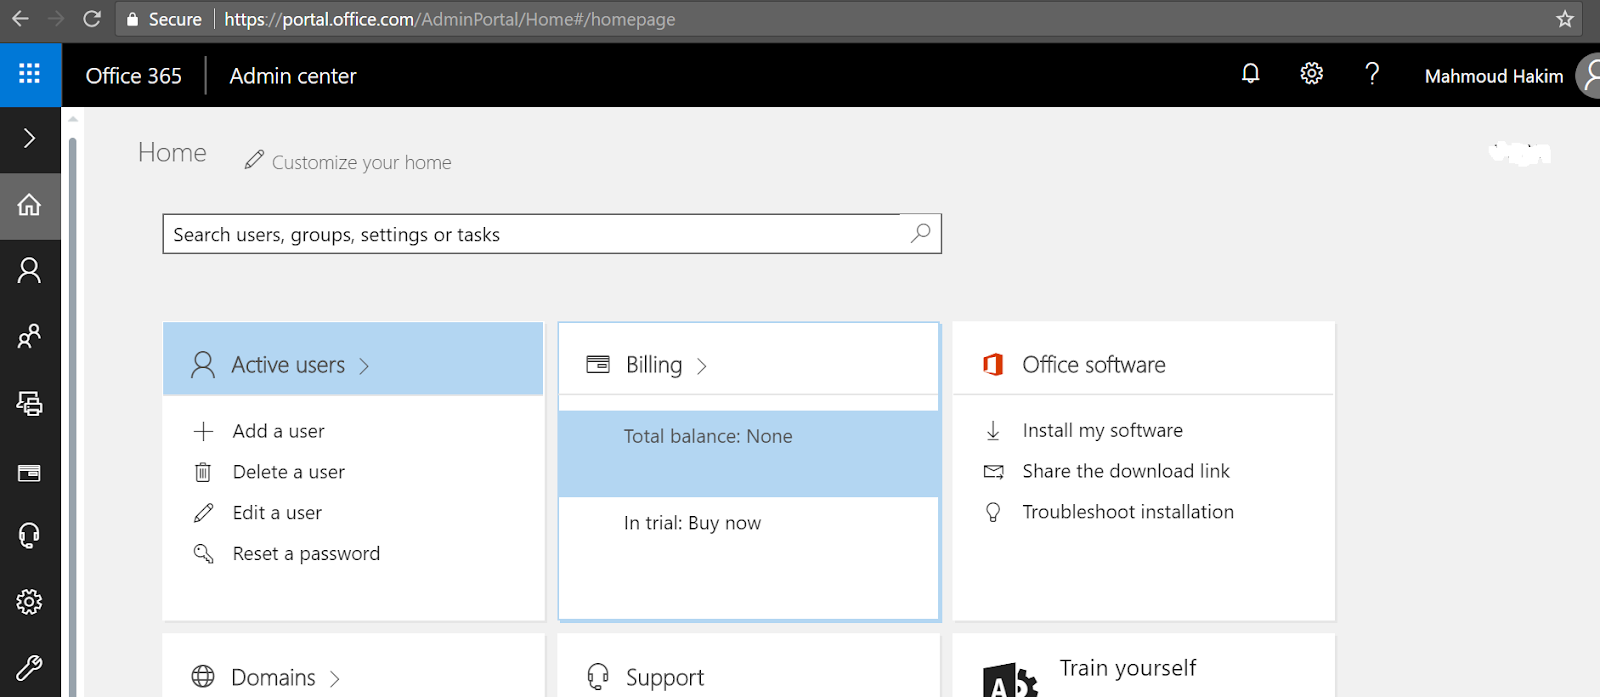The height and width of the screenshot is (697, 1600).
Task: Select Reset a password
Action: coord(306,554)
